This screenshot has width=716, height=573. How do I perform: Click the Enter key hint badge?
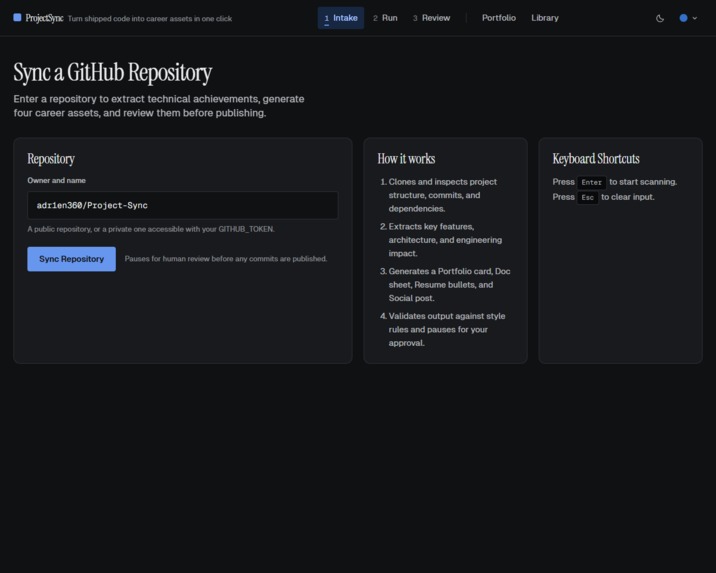click(591, 182)
